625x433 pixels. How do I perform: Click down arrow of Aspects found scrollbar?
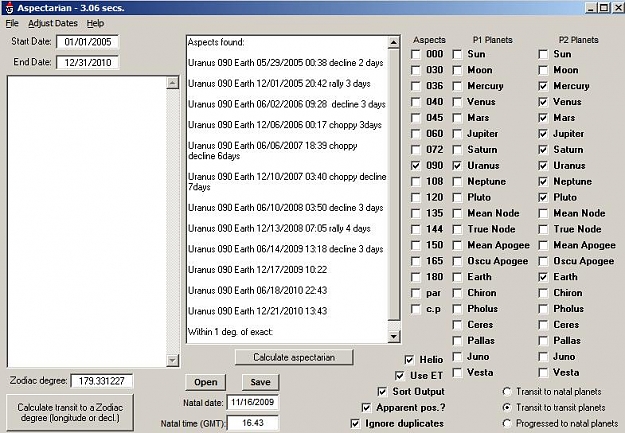point(393,336)
